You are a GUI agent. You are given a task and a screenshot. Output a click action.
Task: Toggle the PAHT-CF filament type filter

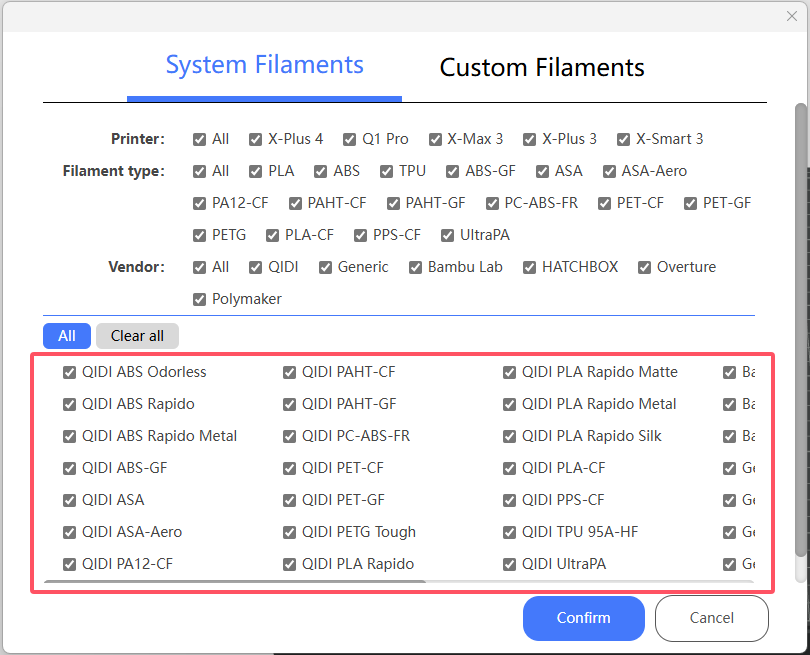click(x=295, y=204)
